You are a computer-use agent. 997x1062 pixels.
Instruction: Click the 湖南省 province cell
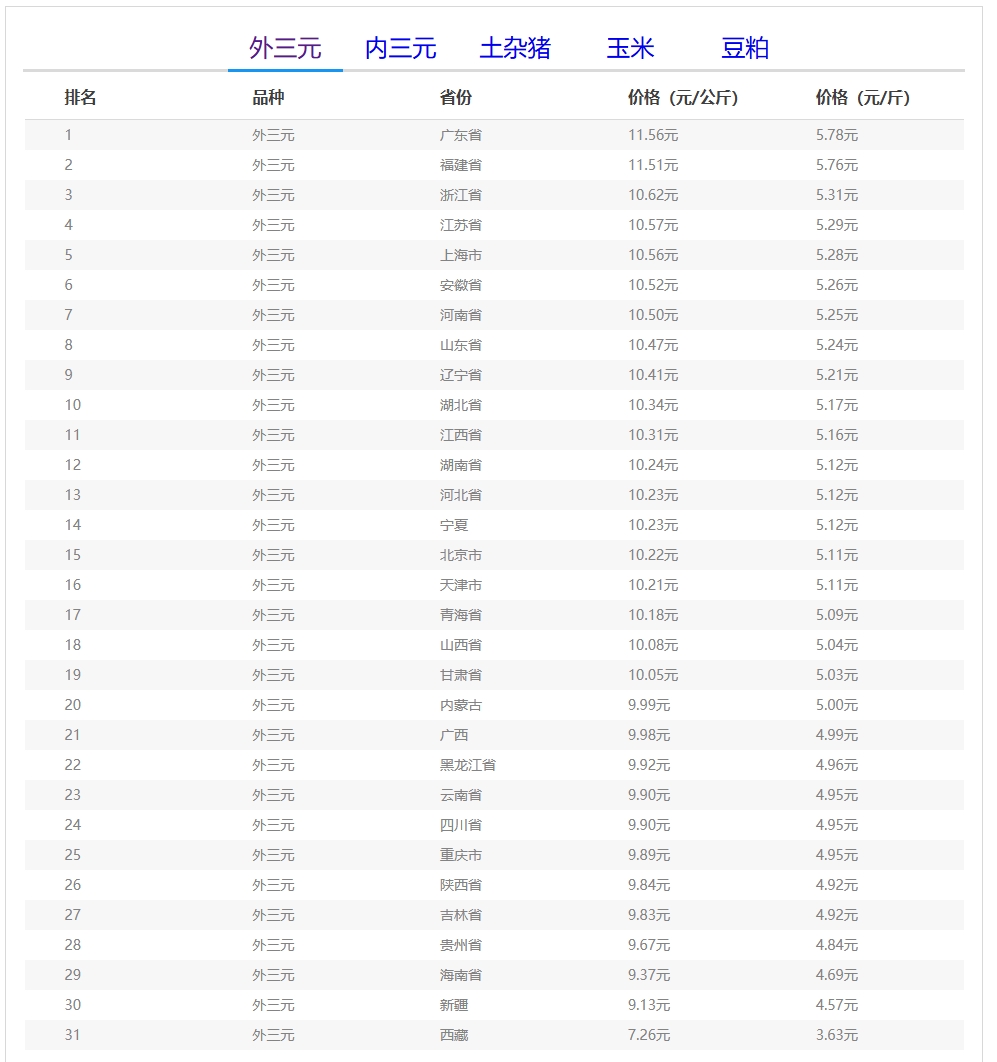(461, 465)
